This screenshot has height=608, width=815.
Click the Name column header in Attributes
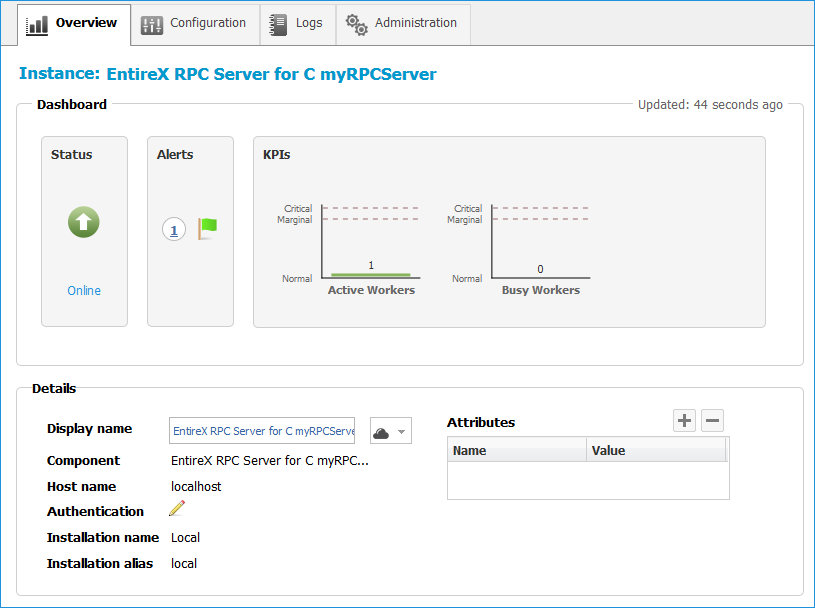tap(517, 450)
